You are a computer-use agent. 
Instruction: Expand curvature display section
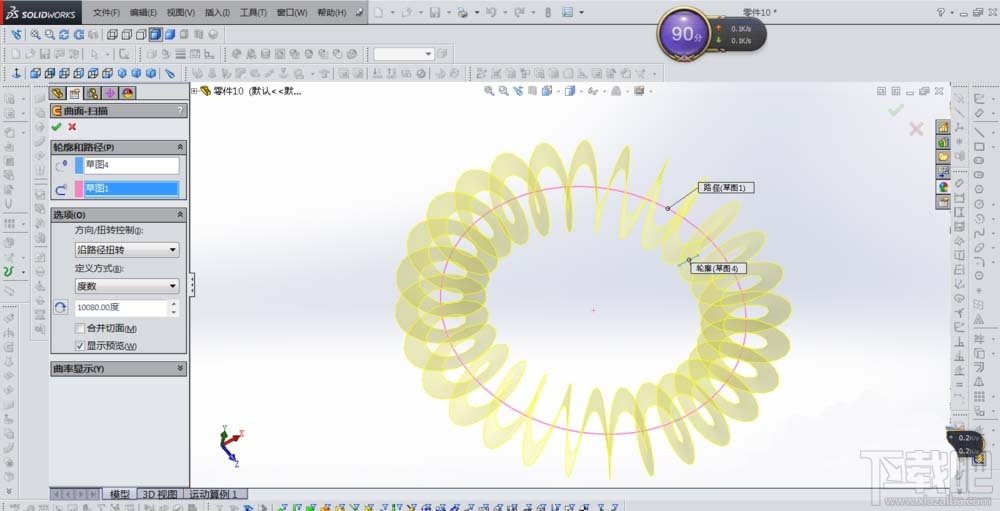(180, 369)
